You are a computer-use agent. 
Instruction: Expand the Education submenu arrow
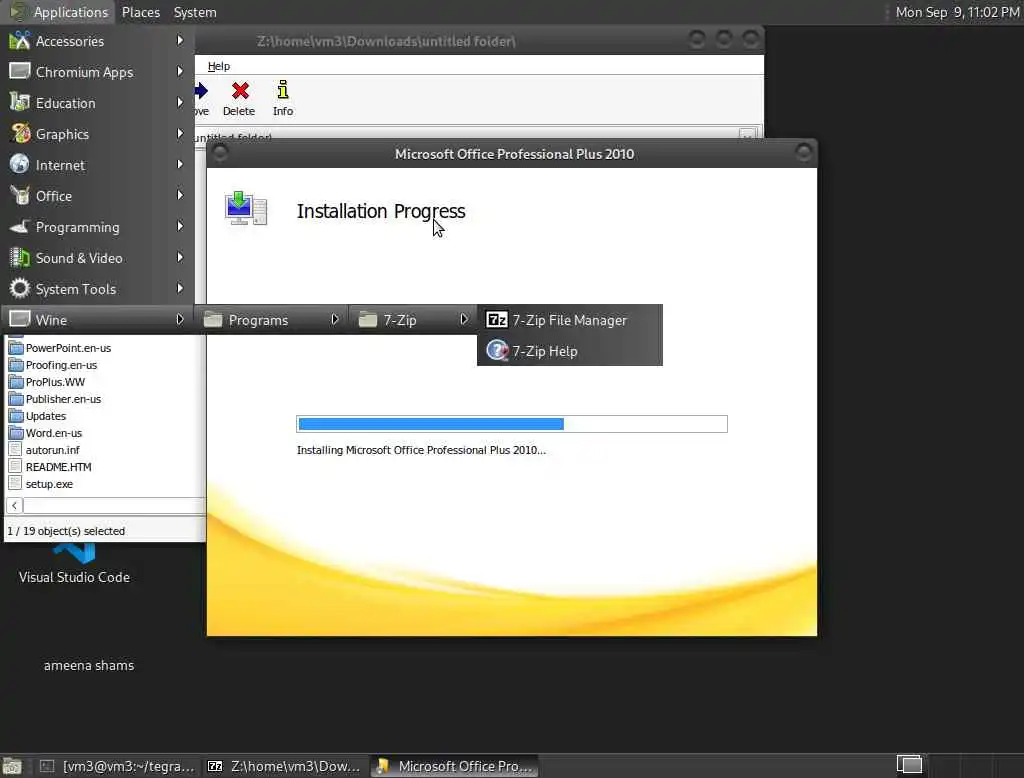click(180, 103)
